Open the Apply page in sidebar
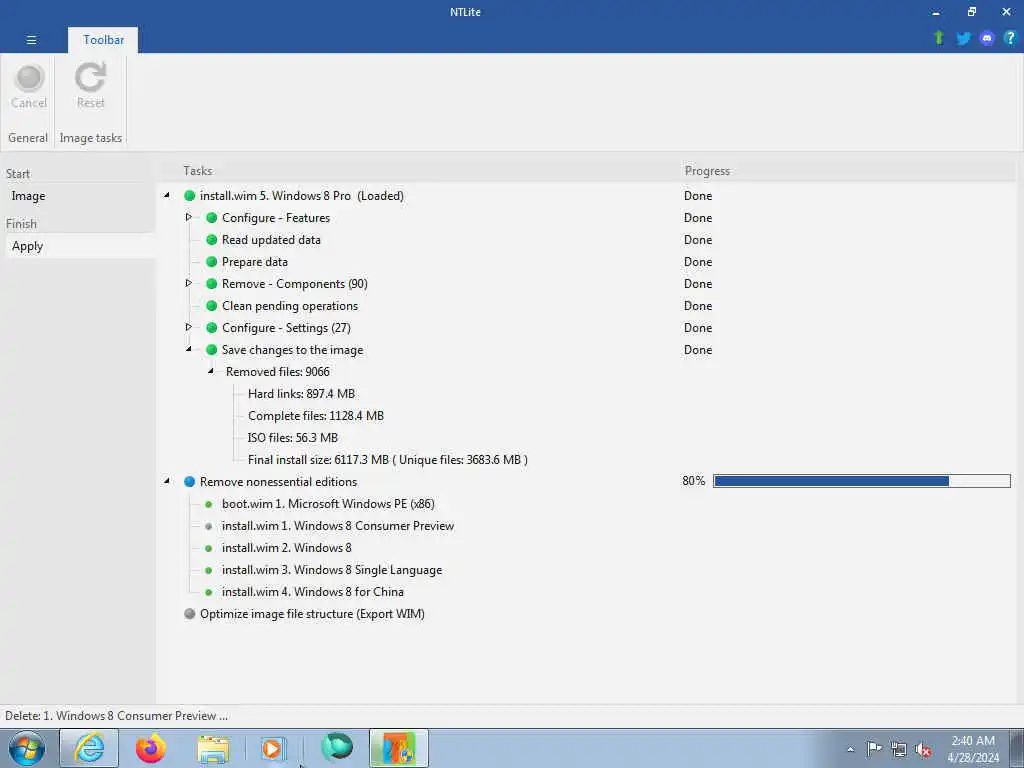This screenshot has height=768, width=1024. [27, 246]
